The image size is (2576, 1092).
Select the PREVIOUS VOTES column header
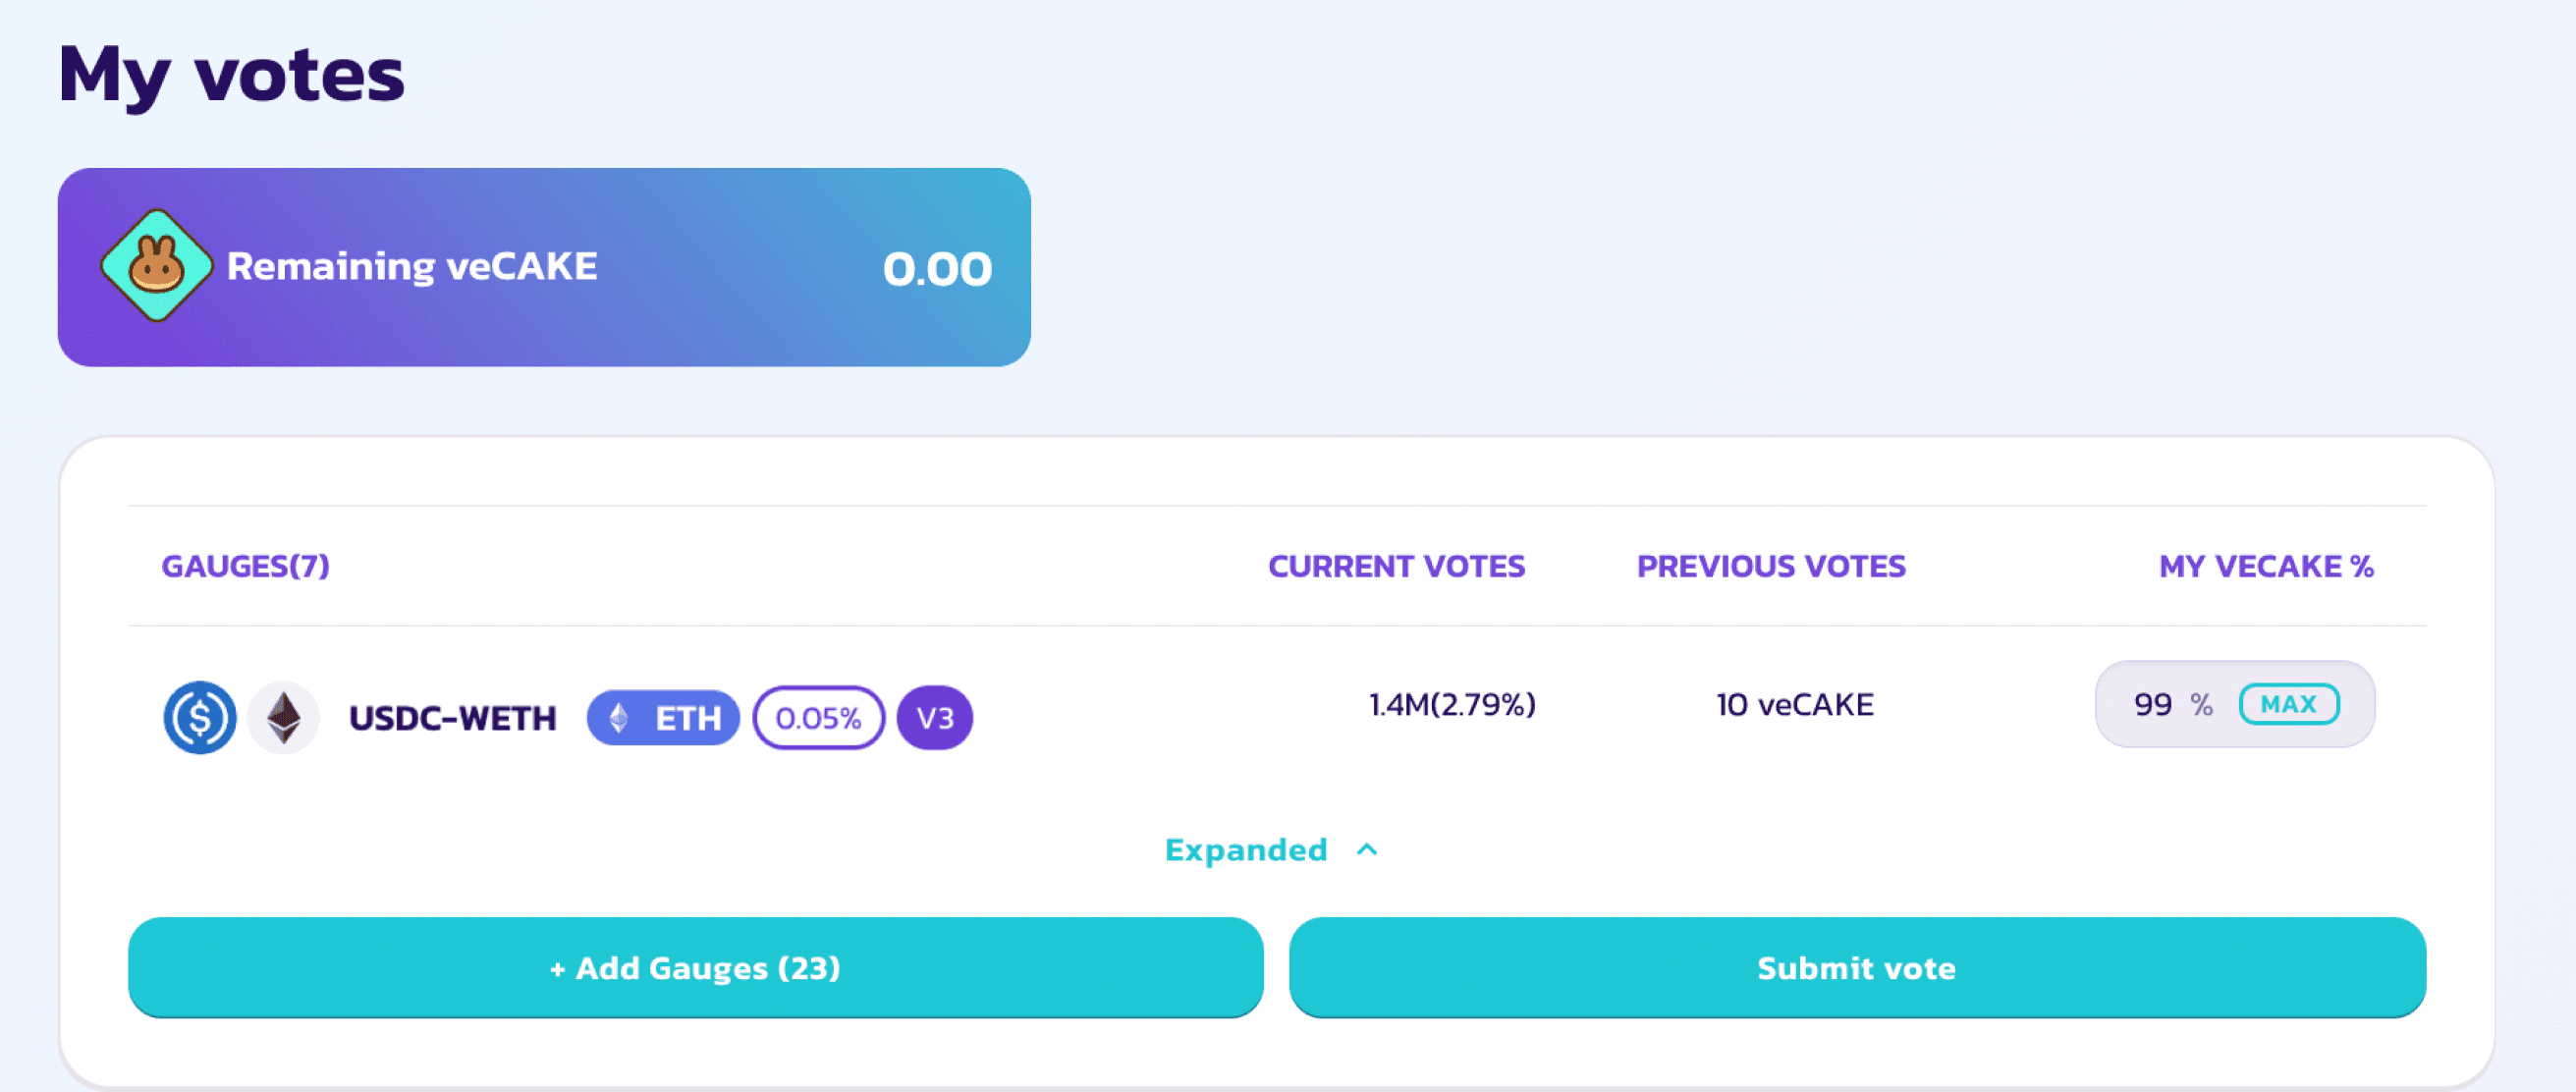click(1771, 567)
